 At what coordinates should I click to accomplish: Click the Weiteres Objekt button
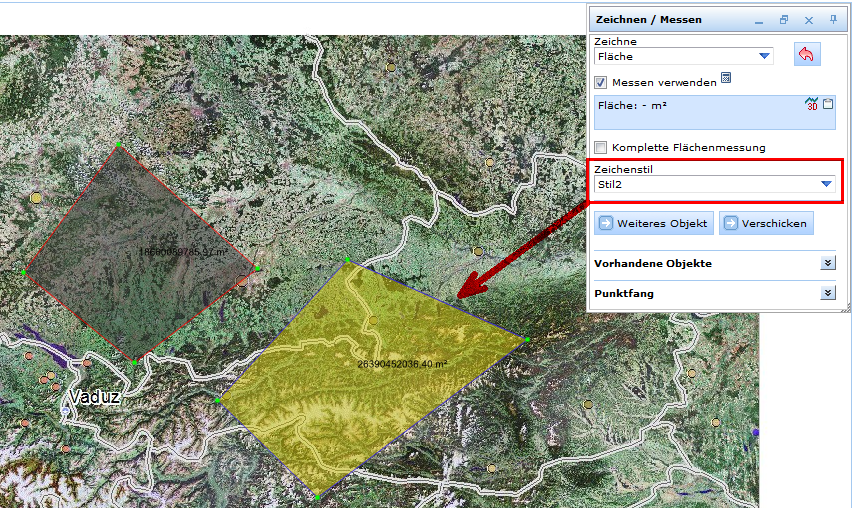point(655,223)
